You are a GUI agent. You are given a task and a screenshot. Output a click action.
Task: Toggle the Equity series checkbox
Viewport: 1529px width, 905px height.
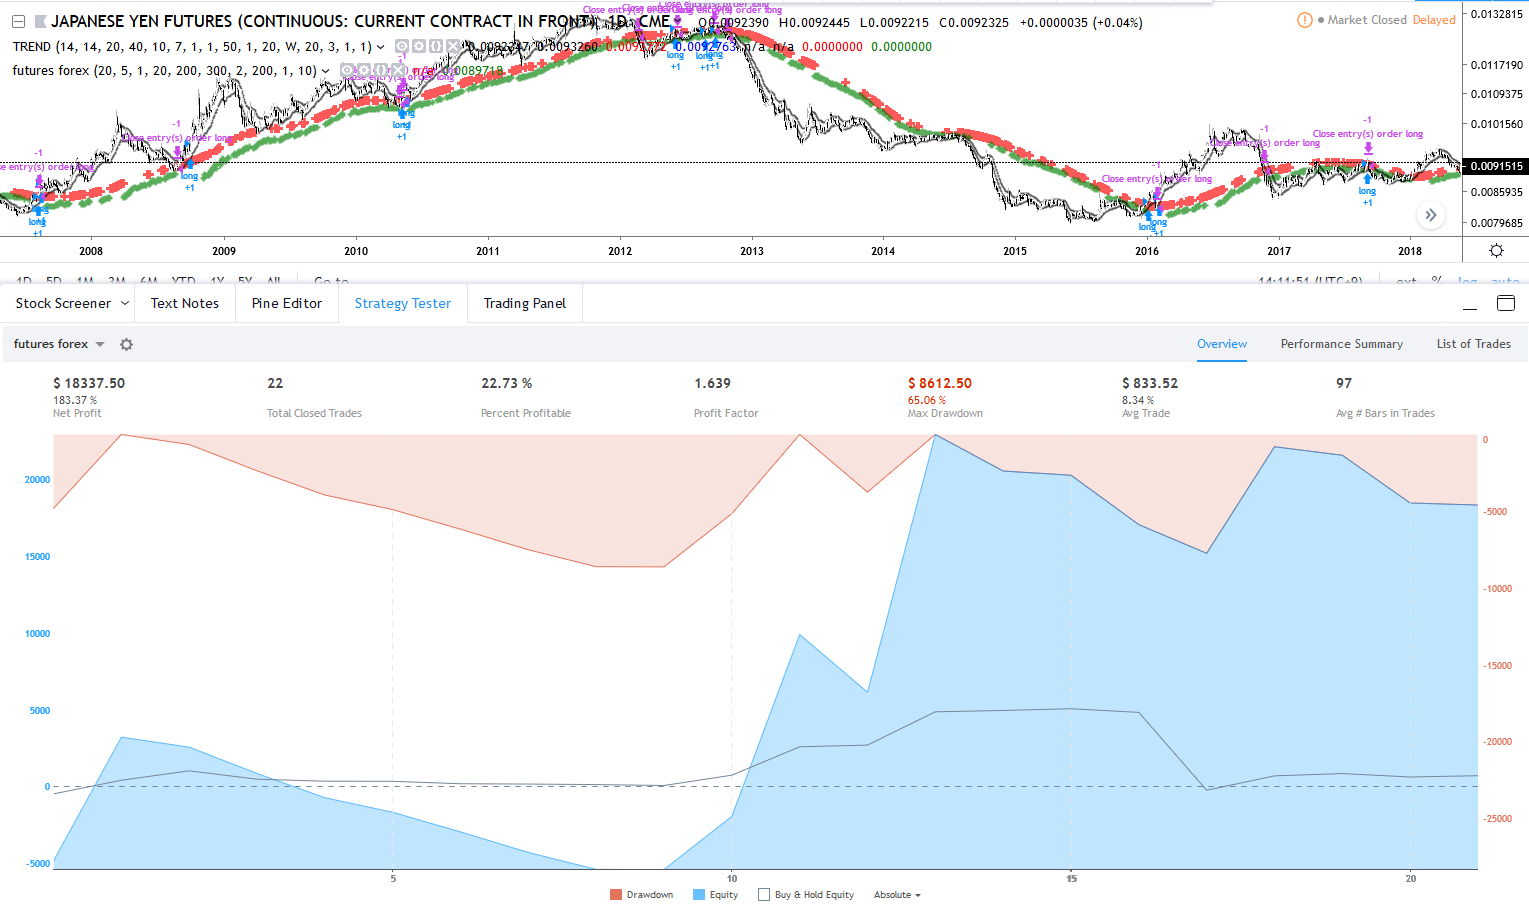click(x=699, y=895)
